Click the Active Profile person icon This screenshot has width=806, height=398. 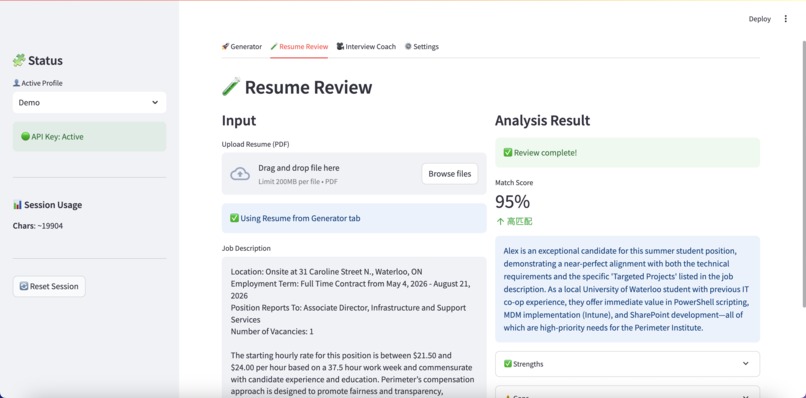(16, 83)
